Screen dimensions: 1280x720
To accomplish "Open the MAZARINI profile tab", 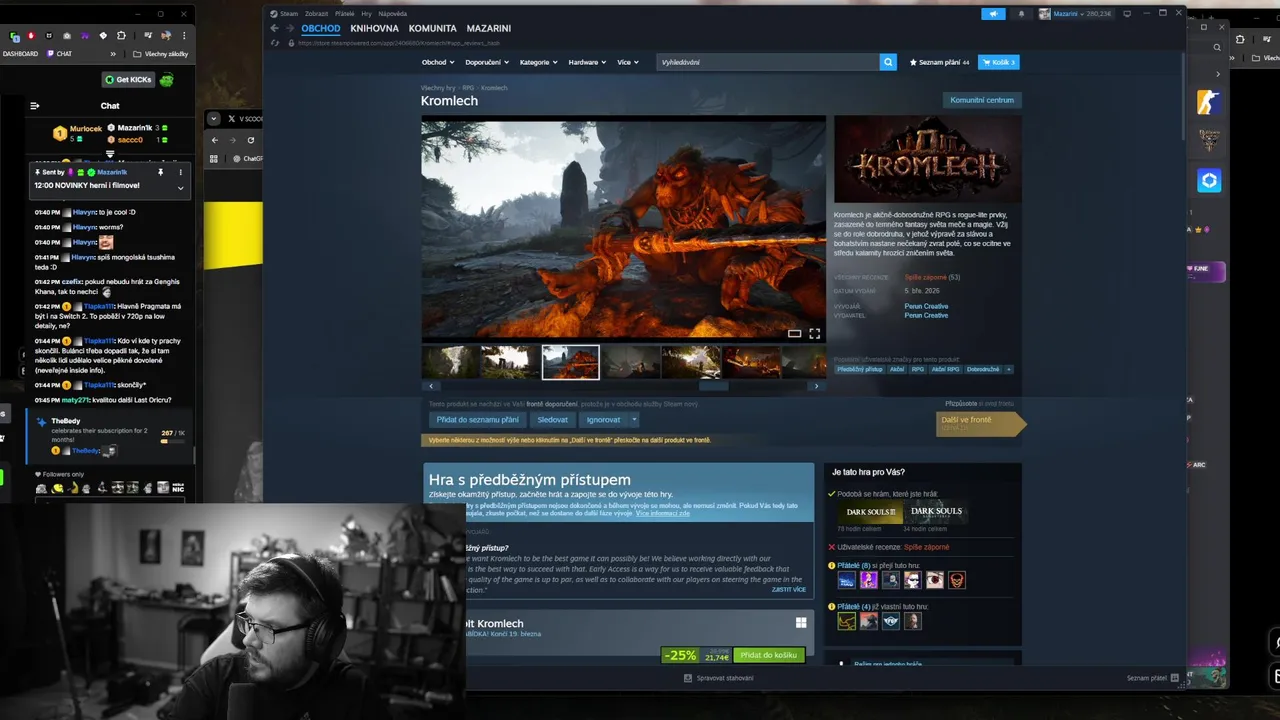I will (488, 28).
